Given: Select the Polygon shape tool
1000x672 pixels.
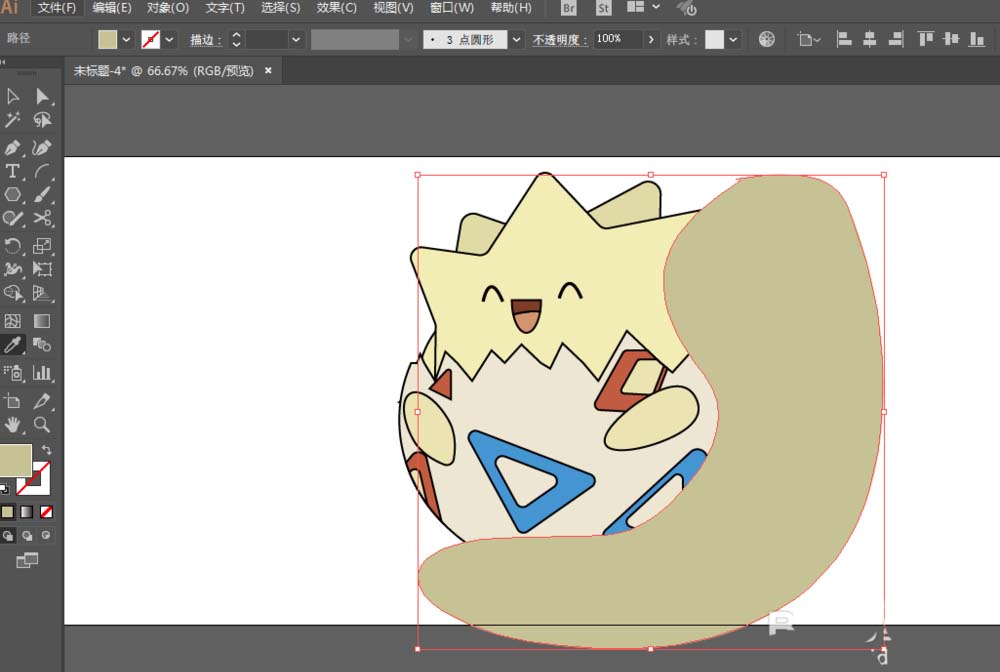Looking at the screenshot, I should 13,195.
